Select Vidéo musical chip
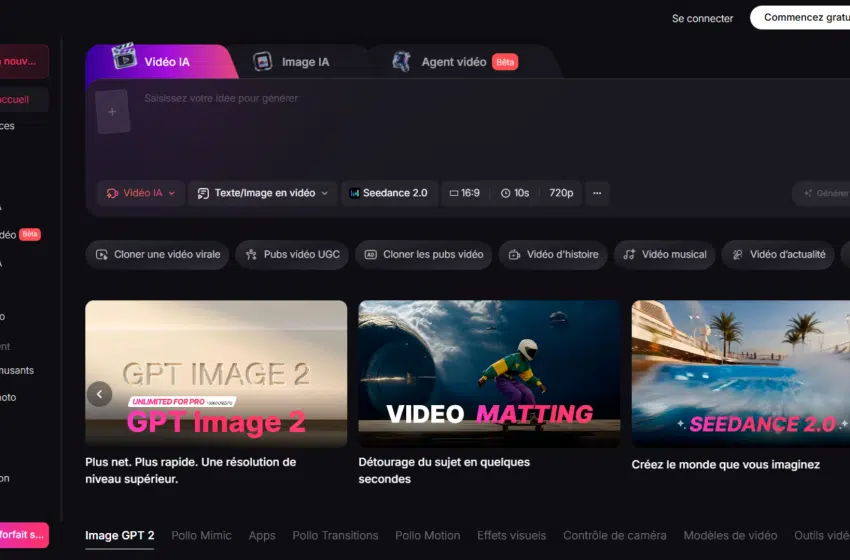This screenshot has height=560, width=850. tap(665, 254)
